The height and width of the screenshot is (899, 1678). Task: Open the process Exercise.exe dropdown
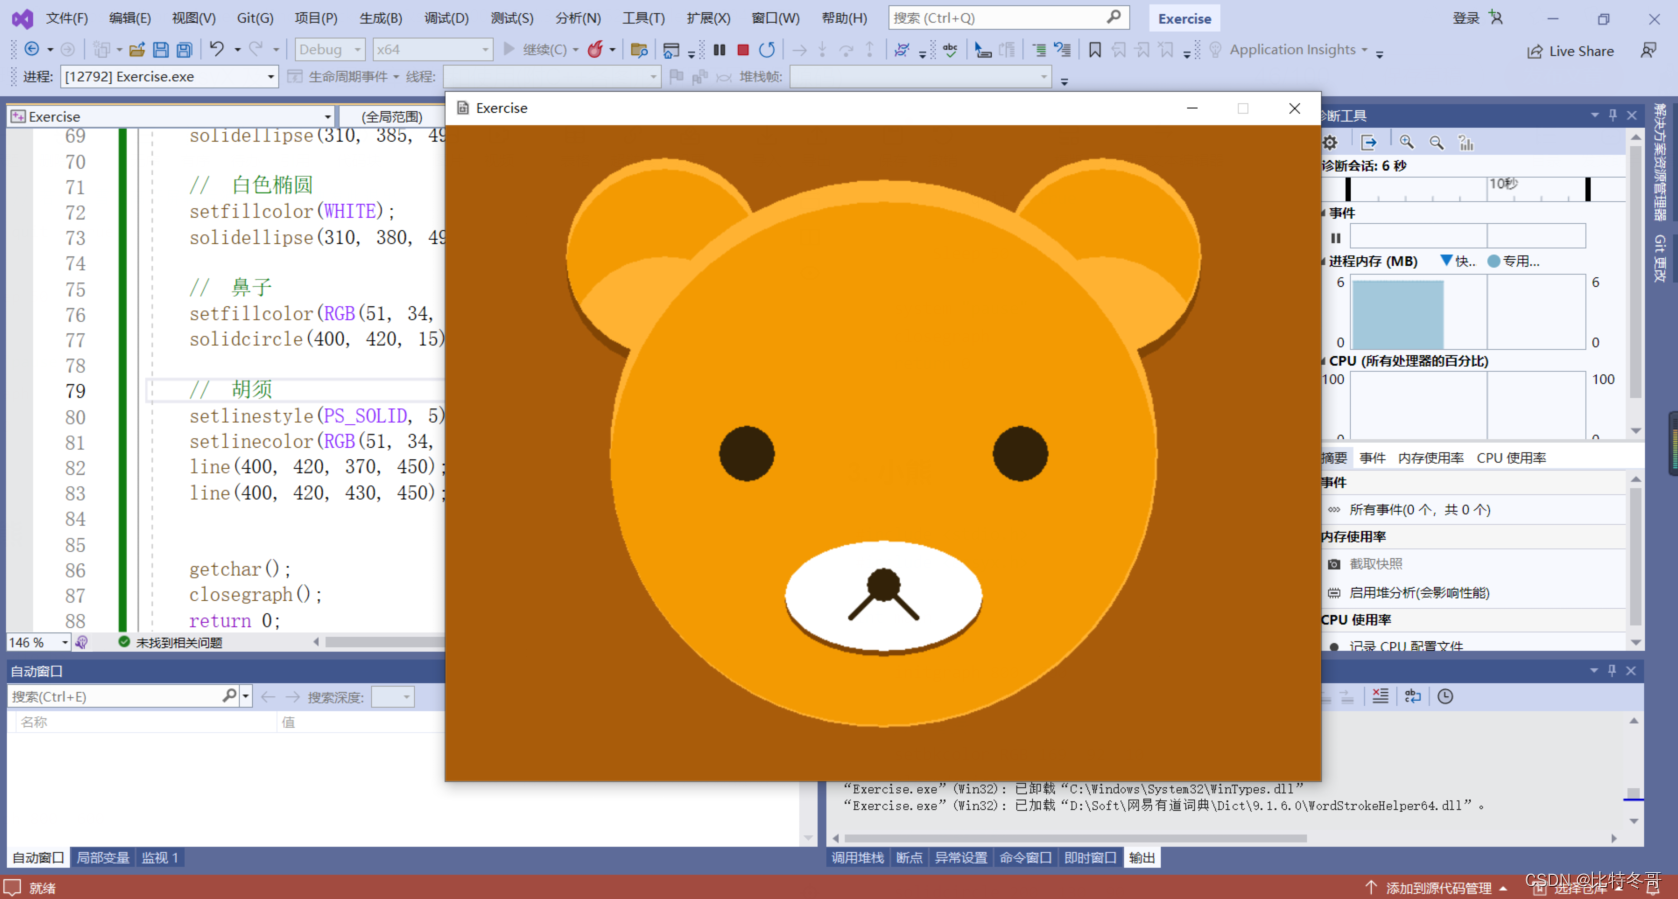click(169, 76)
